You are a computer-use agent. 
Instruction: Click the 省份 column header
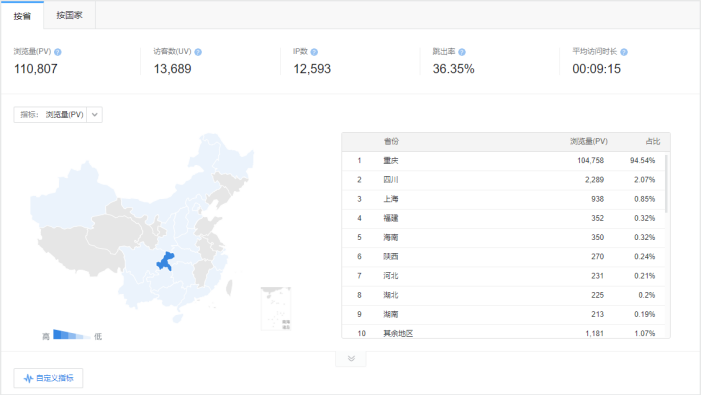391,142
